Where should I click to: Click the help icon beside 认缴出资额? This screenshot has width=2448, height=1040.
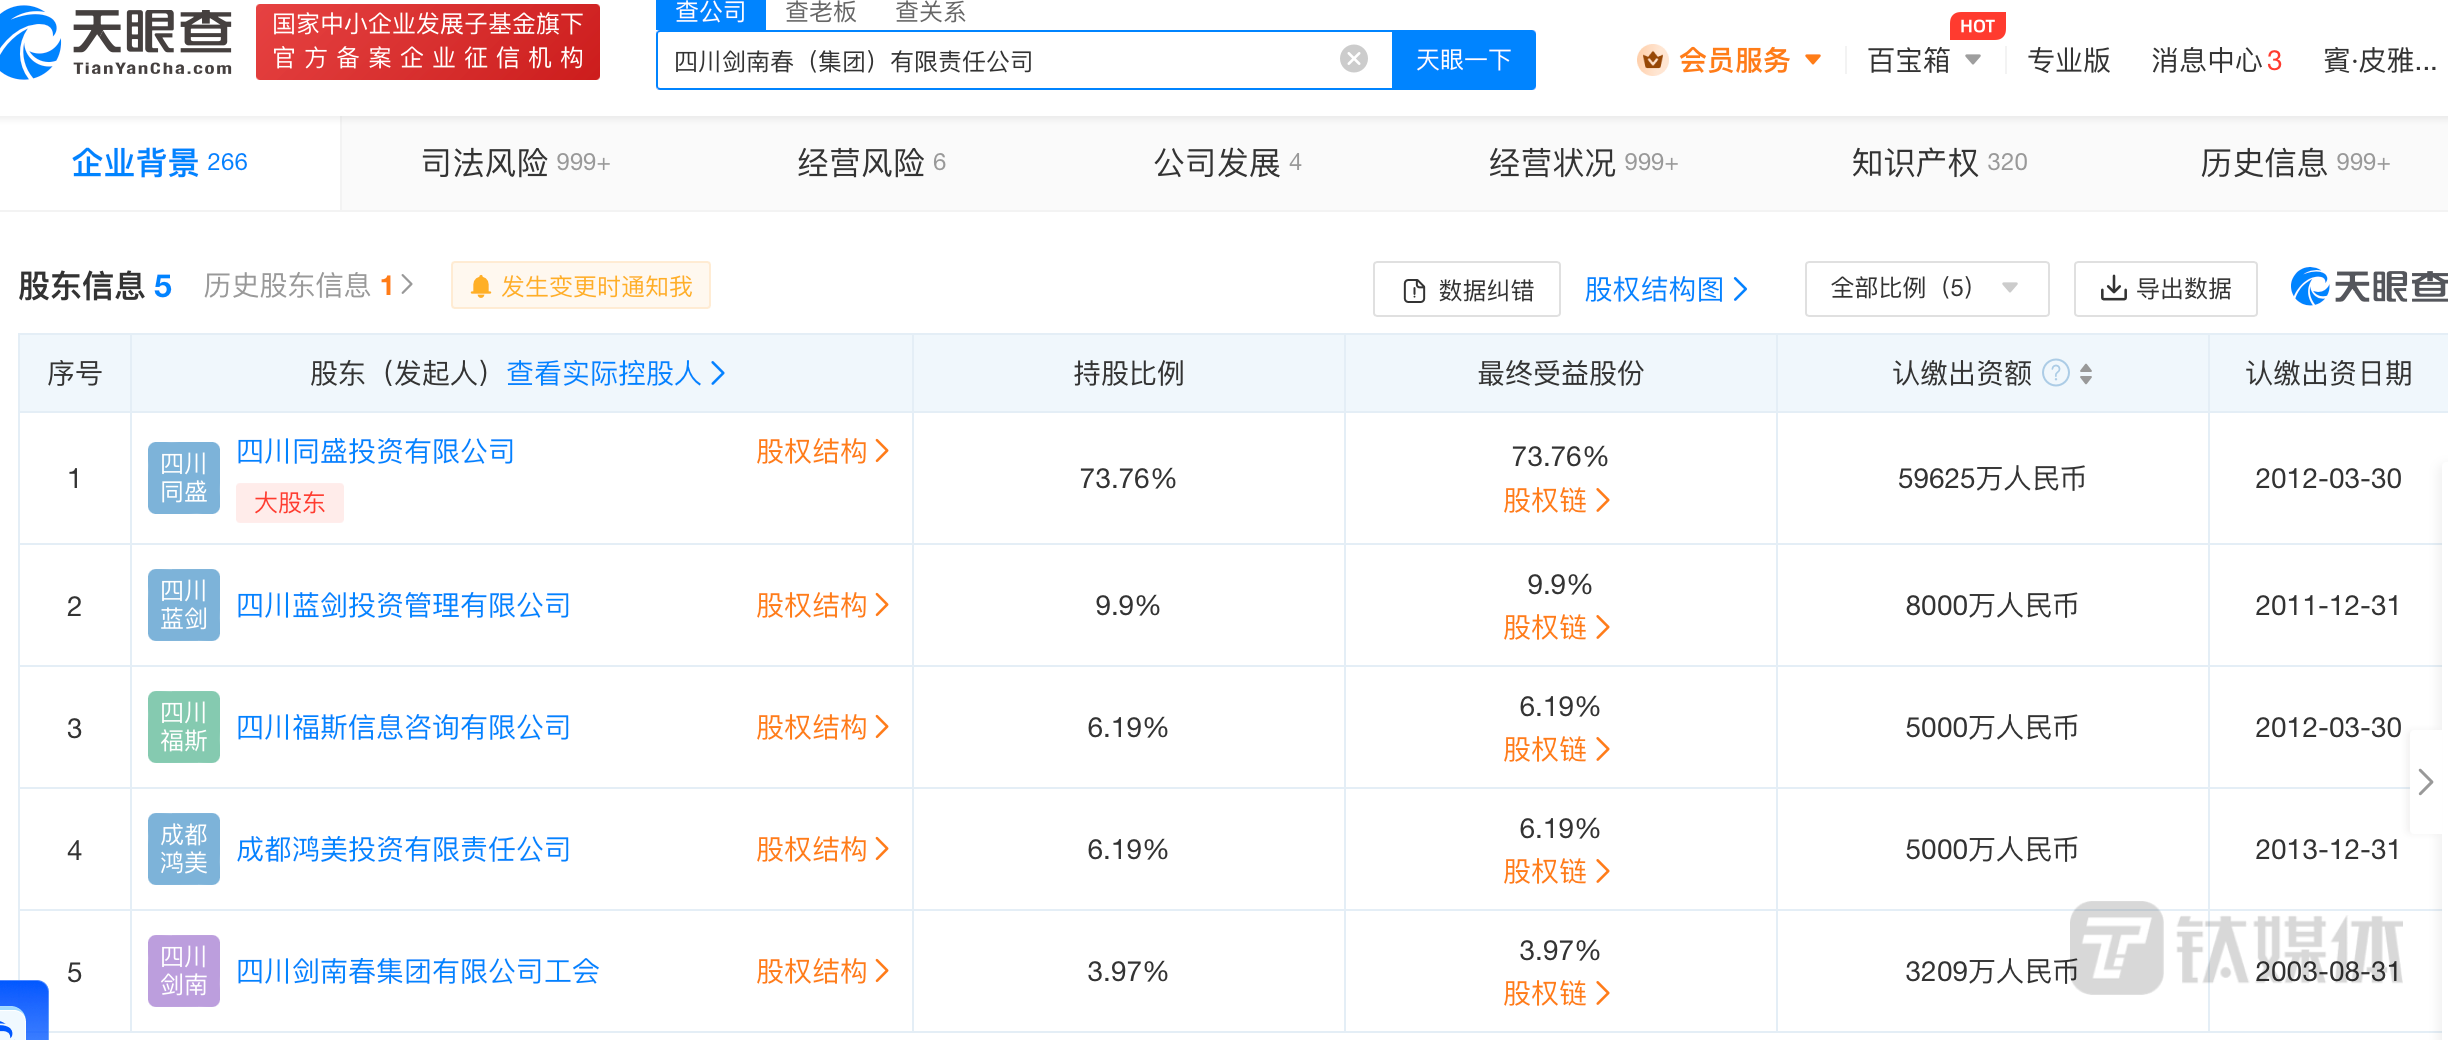[2055, 373]
